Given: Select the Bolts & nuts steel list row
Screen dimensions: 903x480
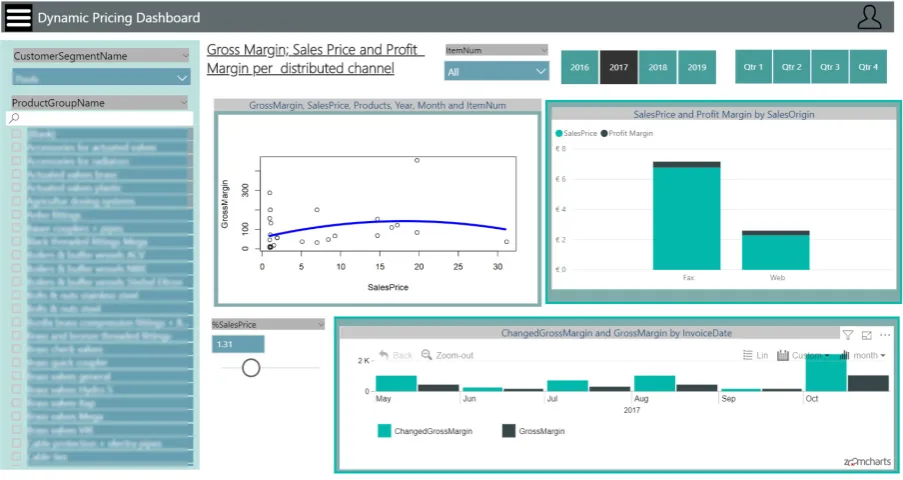Looking at the screenshot, I should tap(109, 309).
